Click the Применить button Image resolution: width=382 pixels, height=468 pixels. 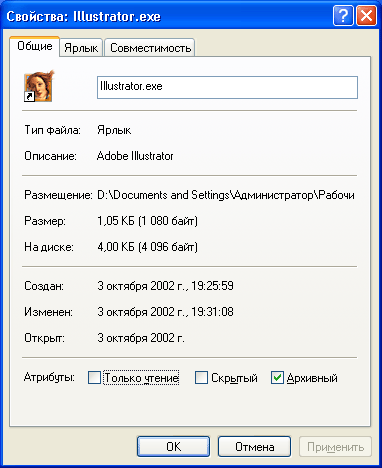point(335,447)
